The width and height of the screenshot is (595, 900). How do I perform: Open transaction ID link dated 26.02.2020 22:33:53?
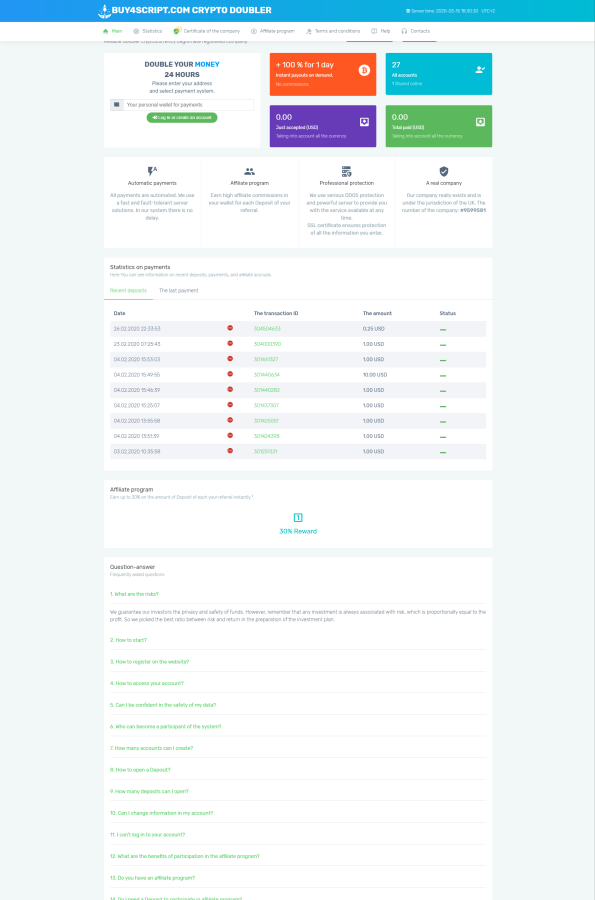(267, 329)
